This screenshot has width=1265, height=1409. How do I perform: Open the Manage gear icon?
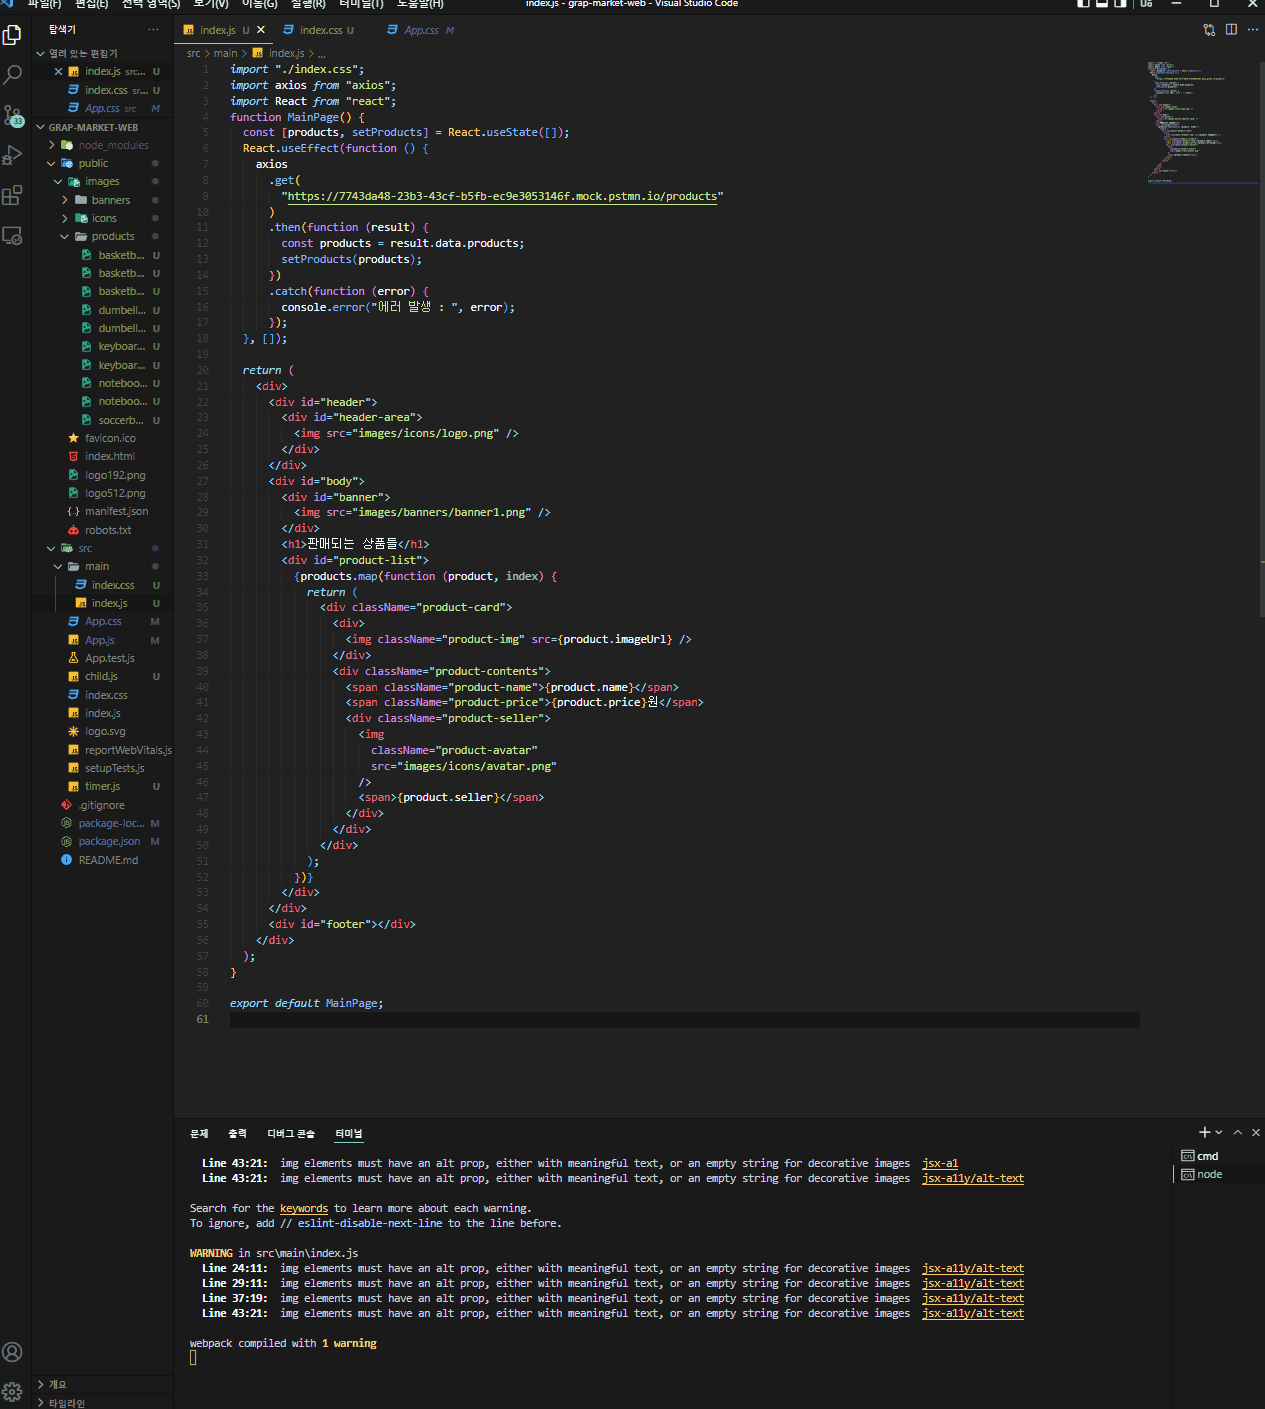click(x=12, y=1391)
